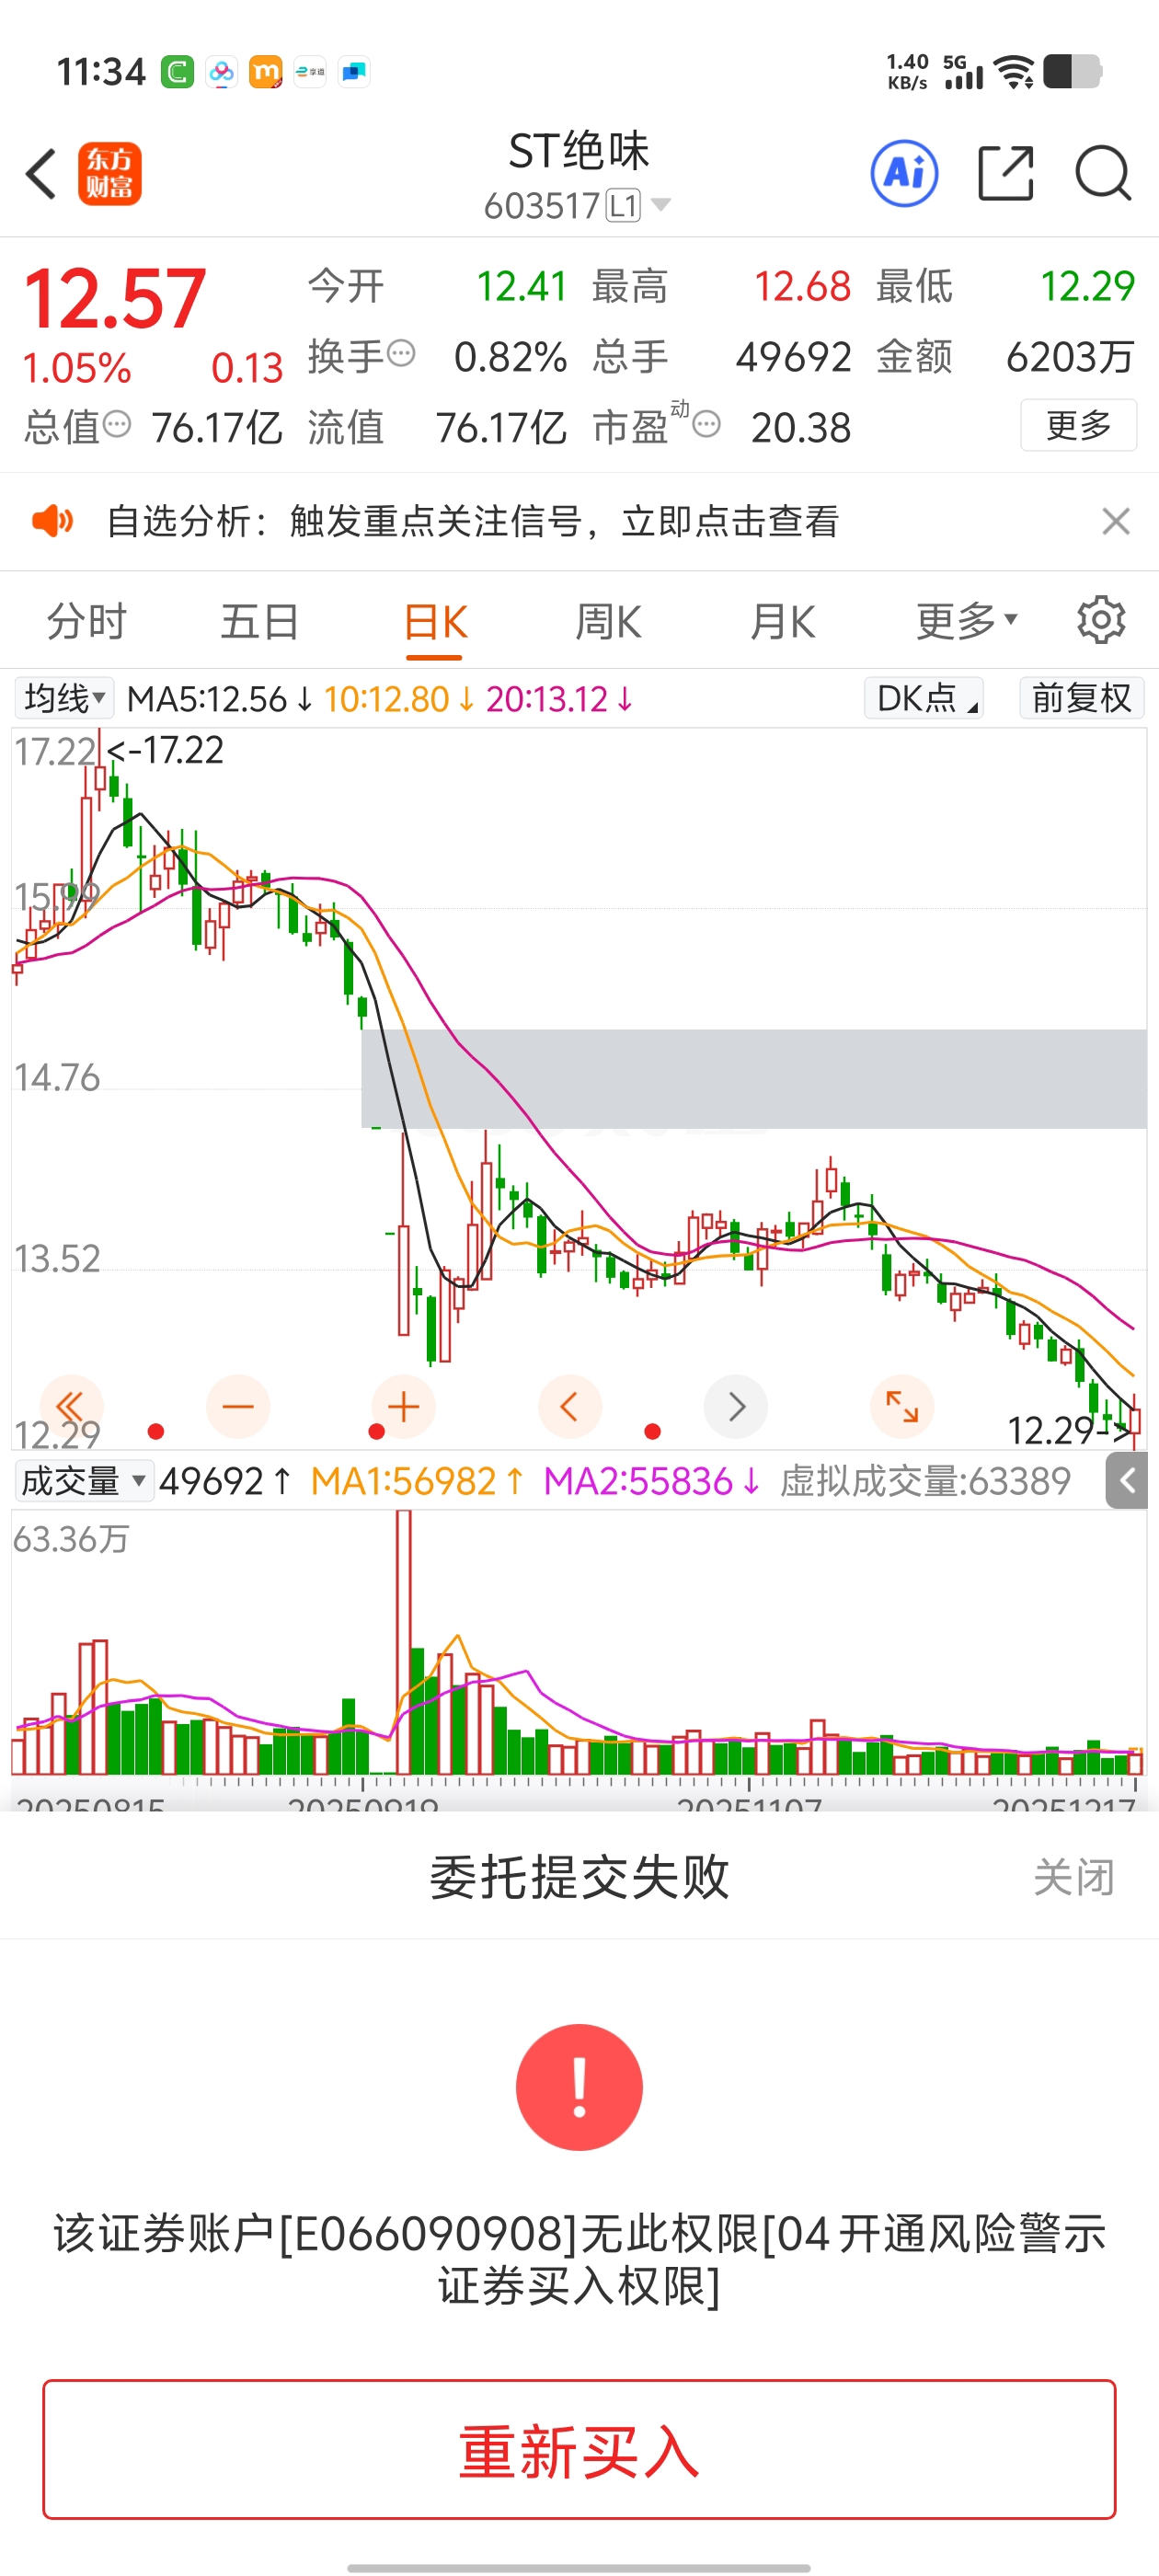This screenshot has width=1159, height=2576.
Task: Tap the 市盈 info bubble icon
Action: pos(706,424)
